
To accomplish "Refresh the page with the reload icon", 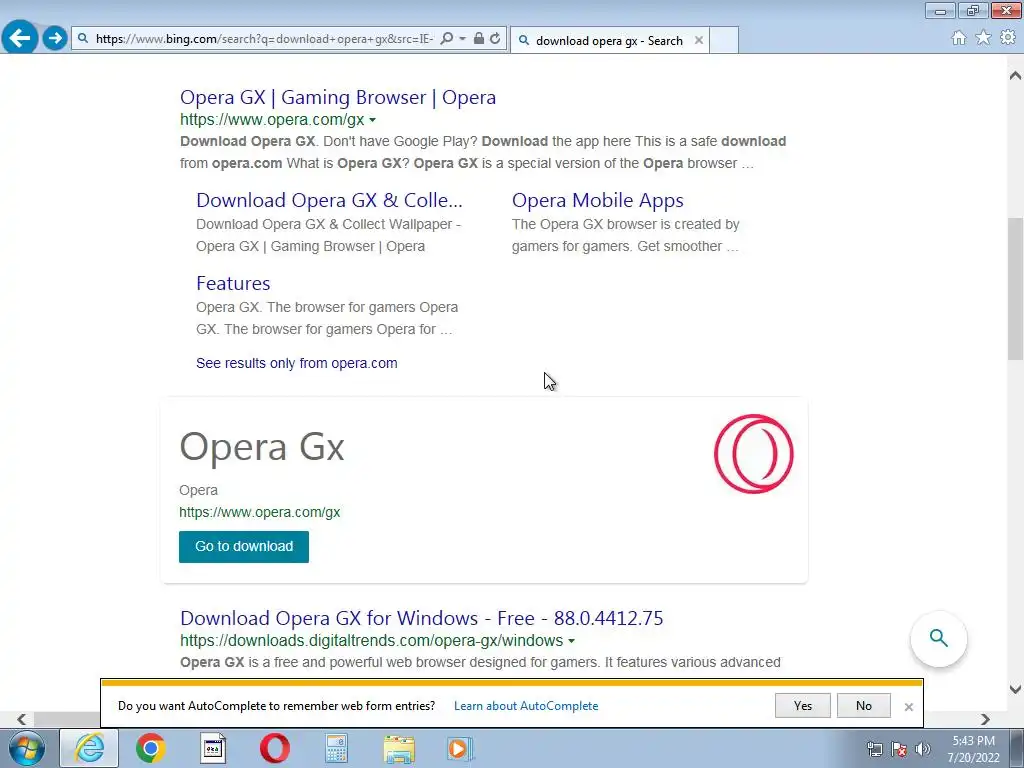I will [x=495, y=39].
